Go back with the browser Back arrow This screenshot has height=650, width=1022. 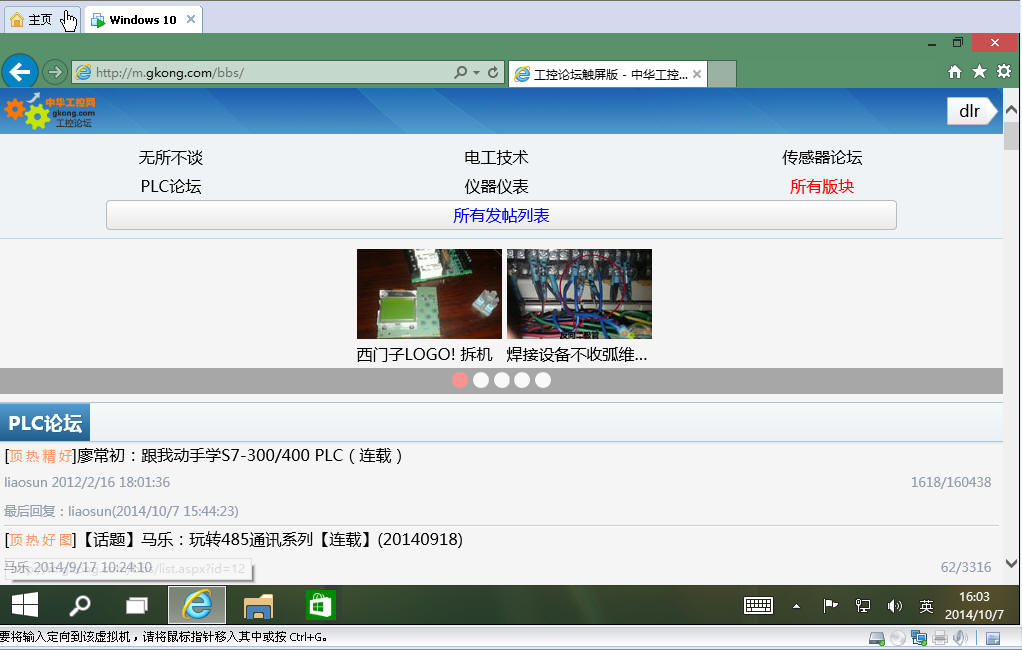(20, 71)
